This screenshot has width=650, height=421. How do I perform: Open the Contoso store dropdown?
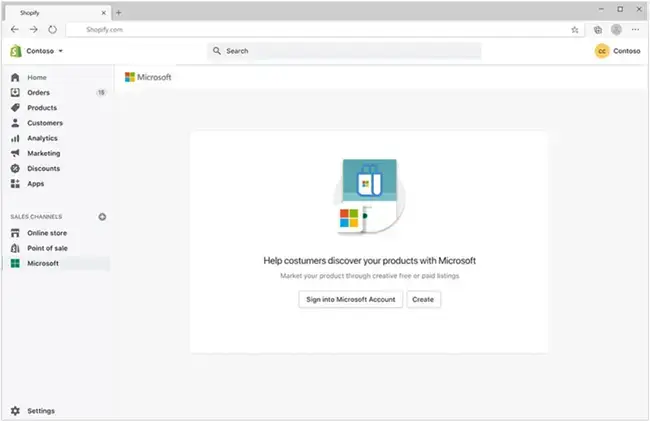tap(44, 51)
